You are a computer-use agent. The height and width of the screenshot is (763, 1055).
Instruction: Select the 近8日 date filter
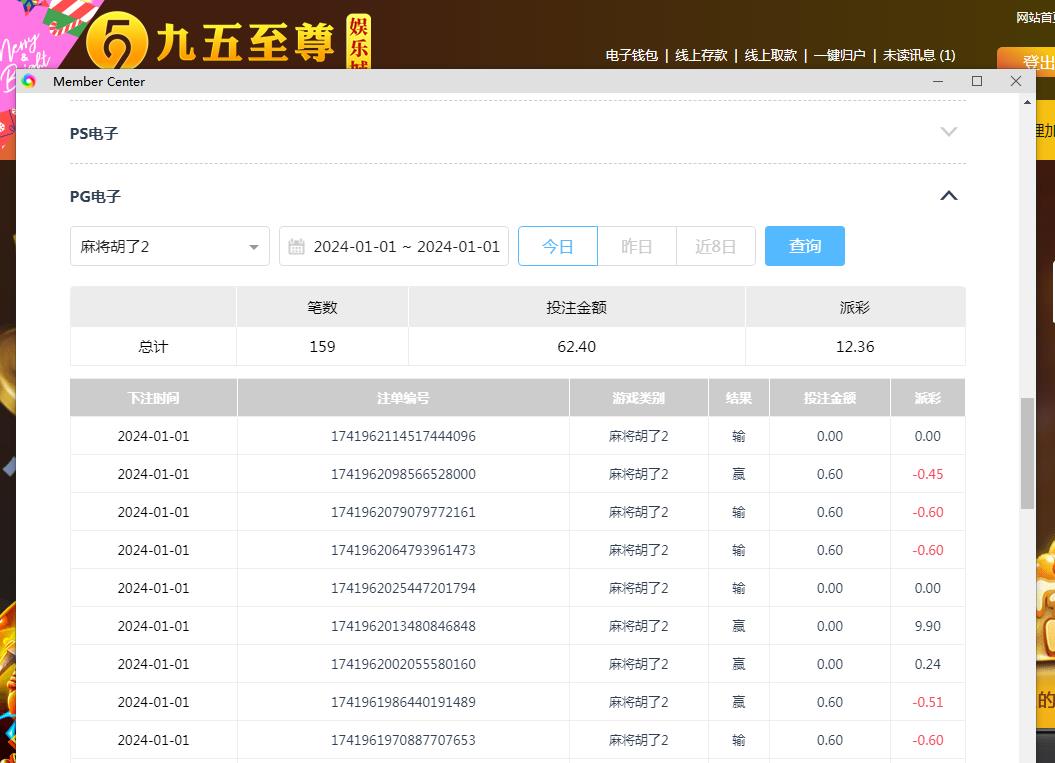(715, 247)
